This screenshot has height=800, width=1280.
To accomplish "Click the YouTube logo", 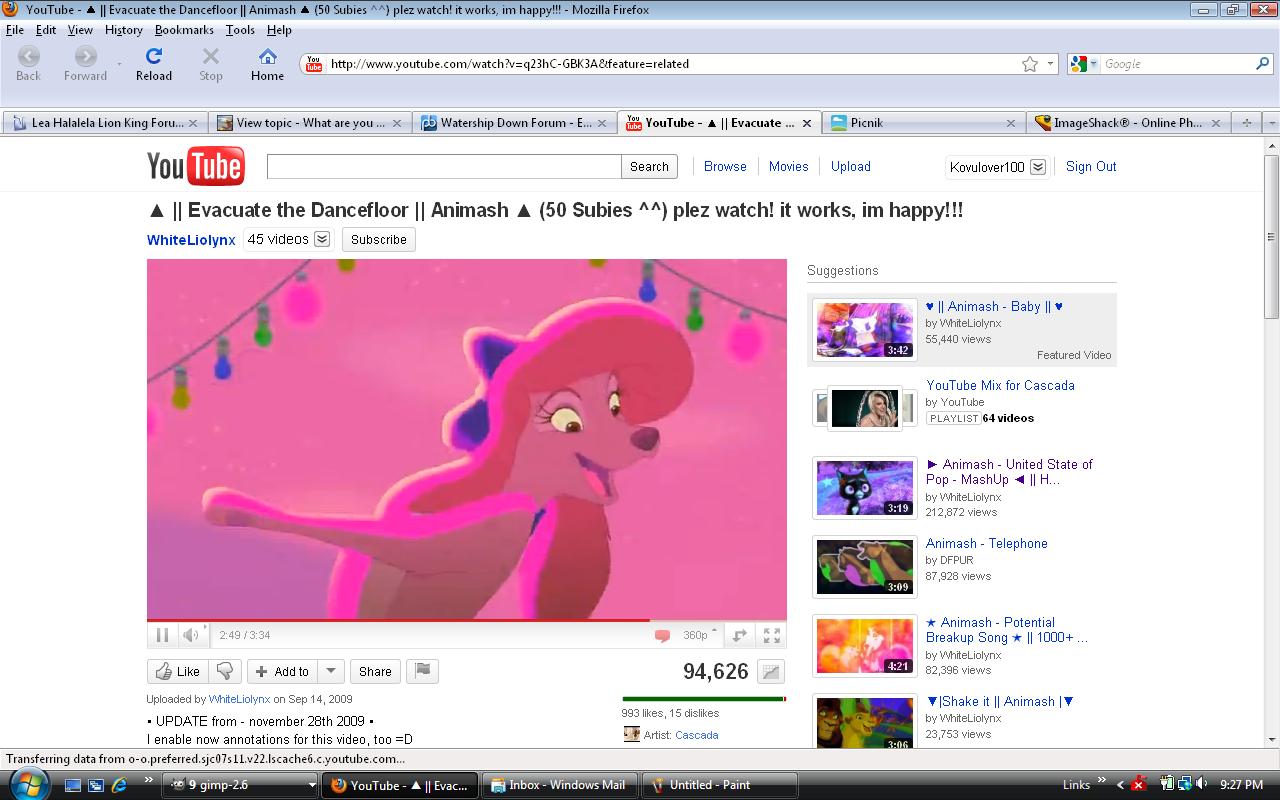I will tap(195, 166).
